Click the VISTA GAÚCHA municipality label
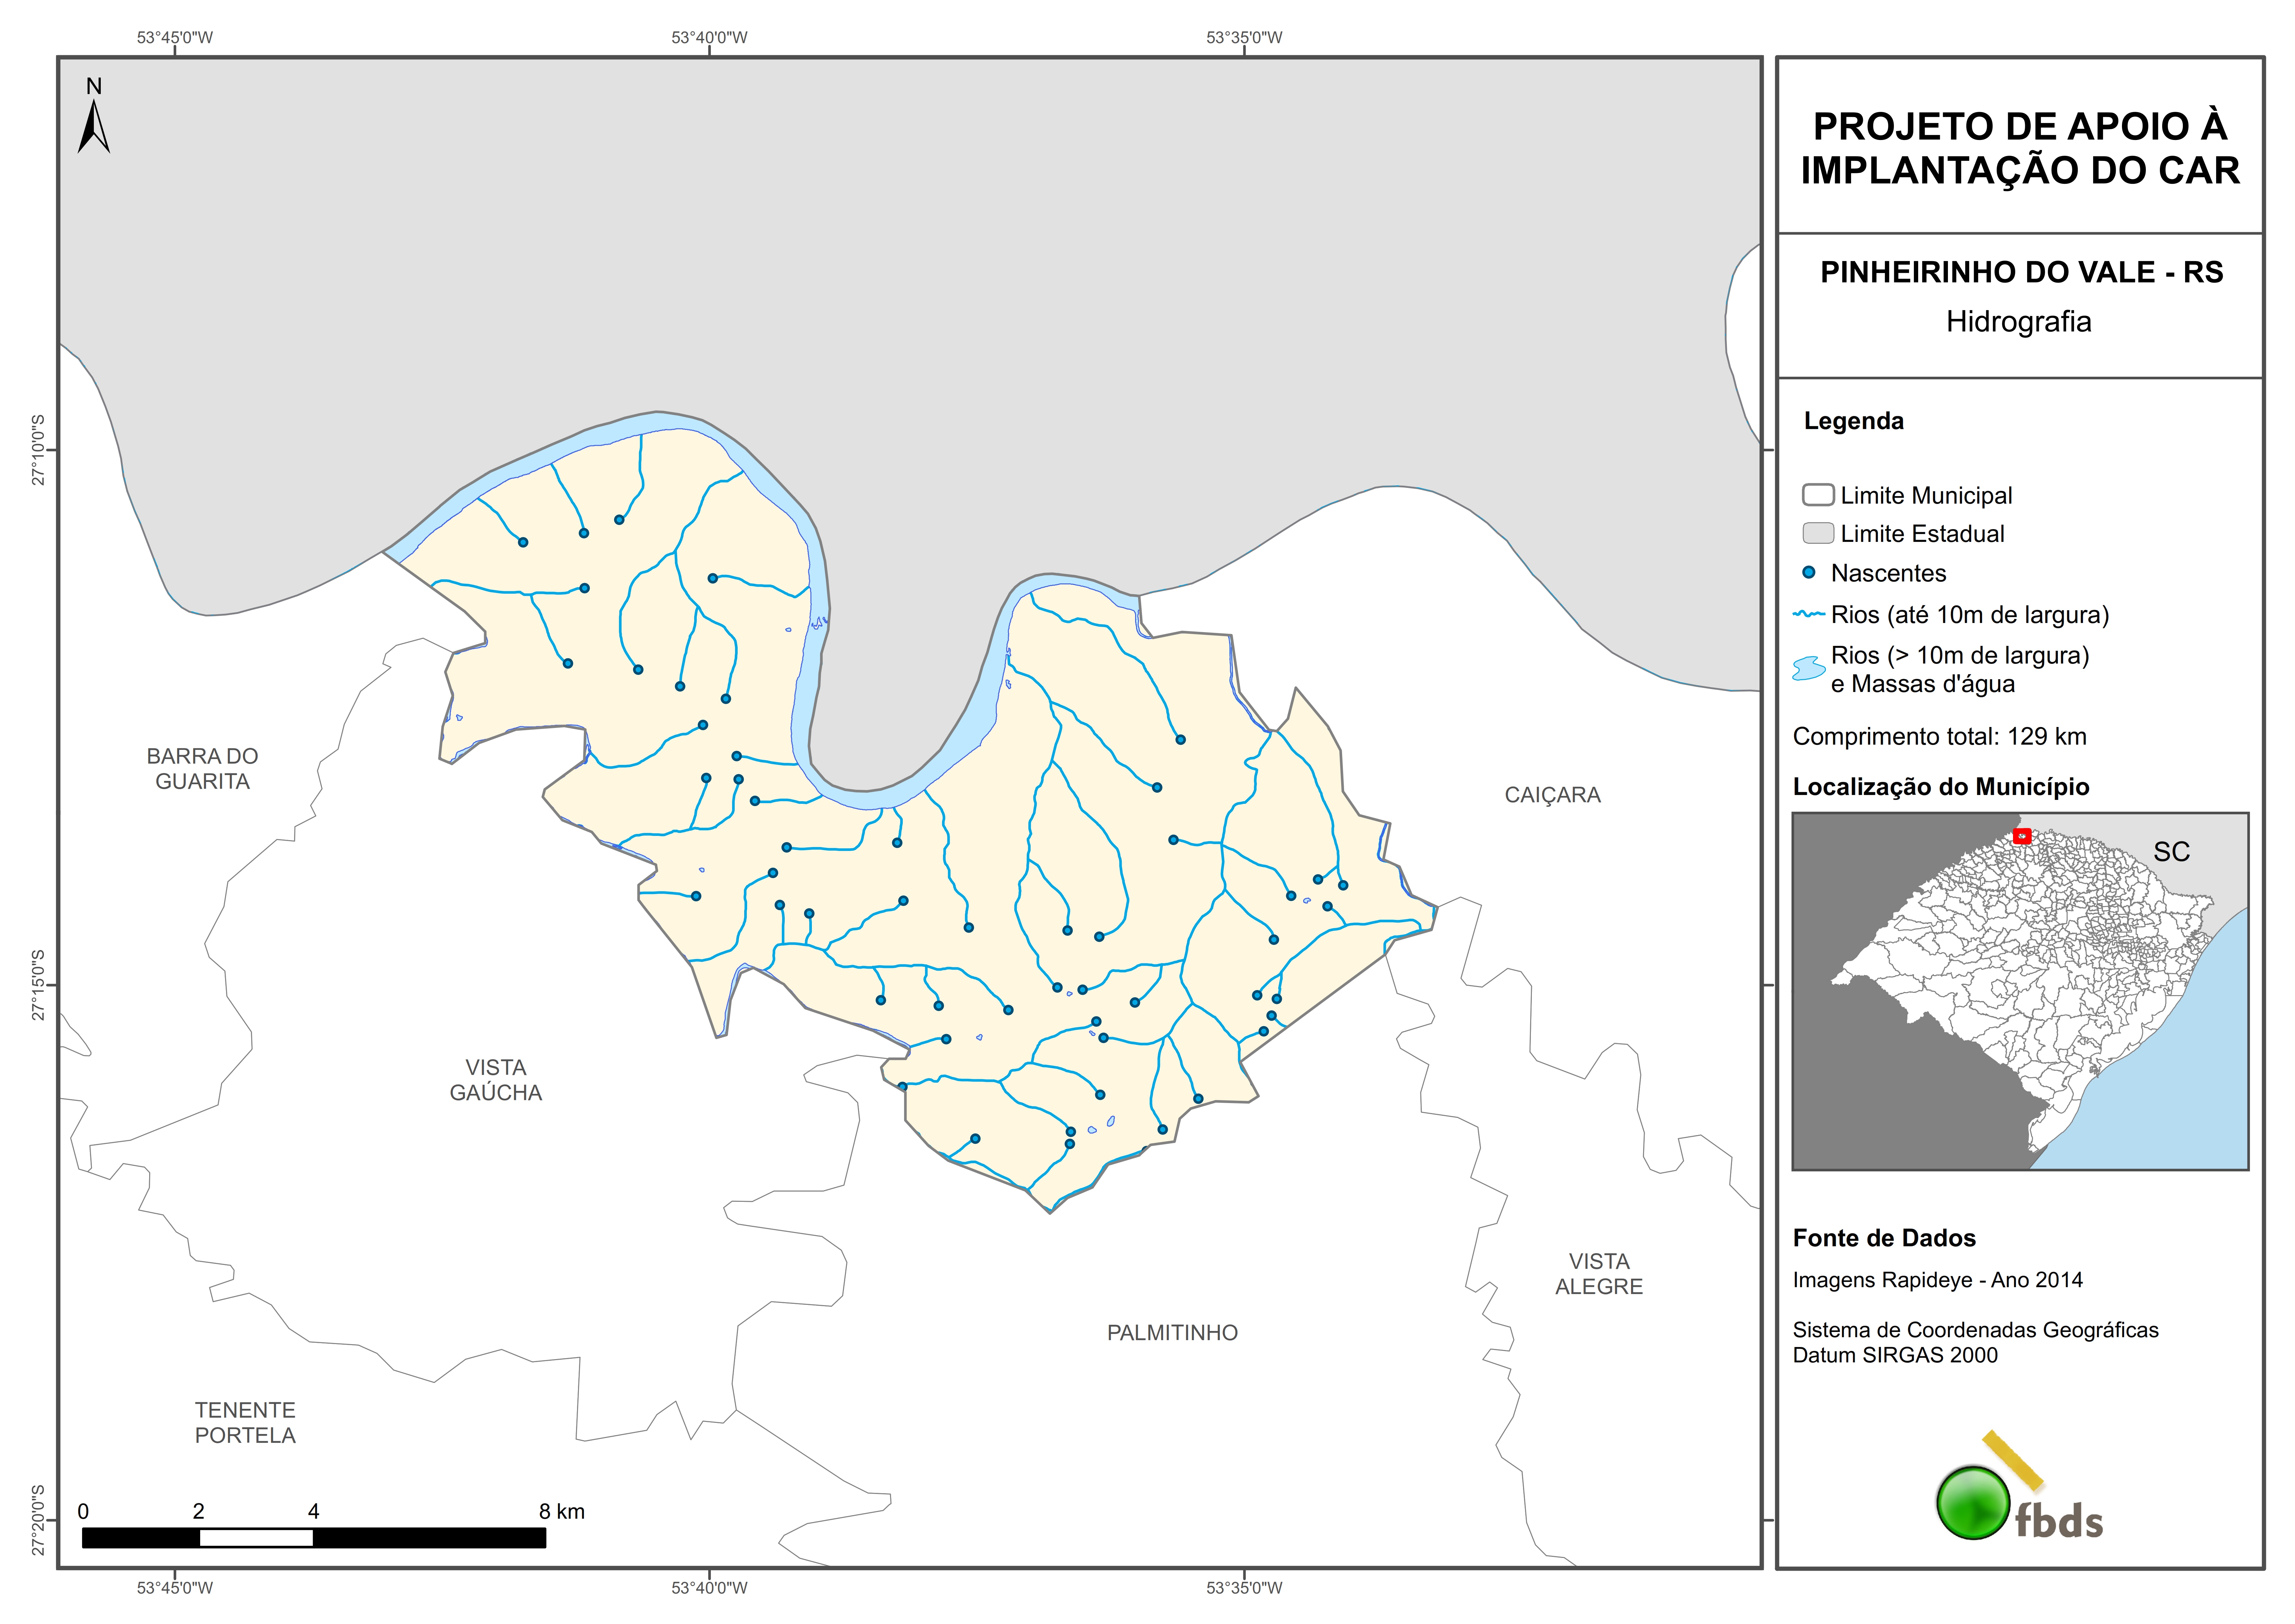The height and width of the screenshot is (1624, 2295). (x=495, y=1080)
